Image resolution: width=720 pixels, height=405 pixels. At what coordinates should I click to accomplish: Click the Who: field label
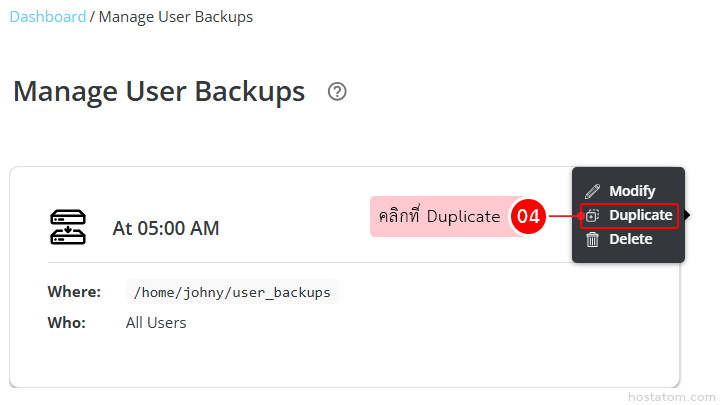tap(67, 322)
